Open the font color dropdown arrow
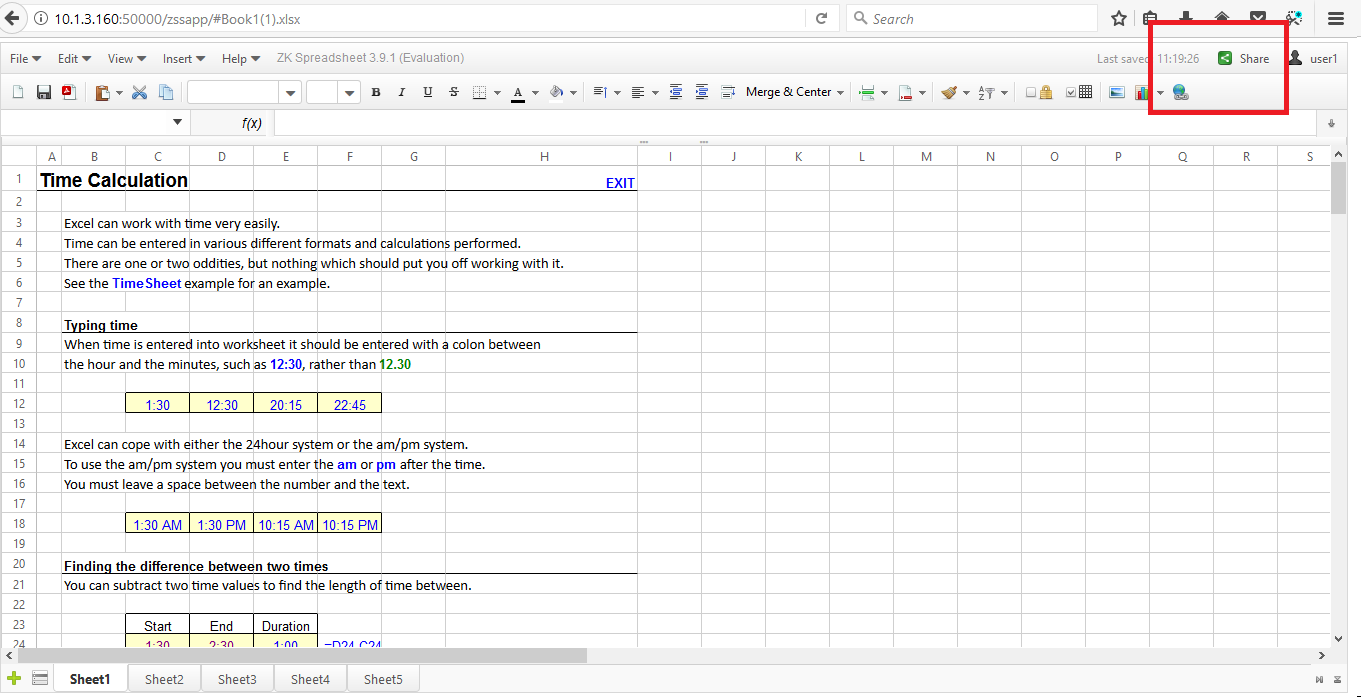 coord(535,92)
